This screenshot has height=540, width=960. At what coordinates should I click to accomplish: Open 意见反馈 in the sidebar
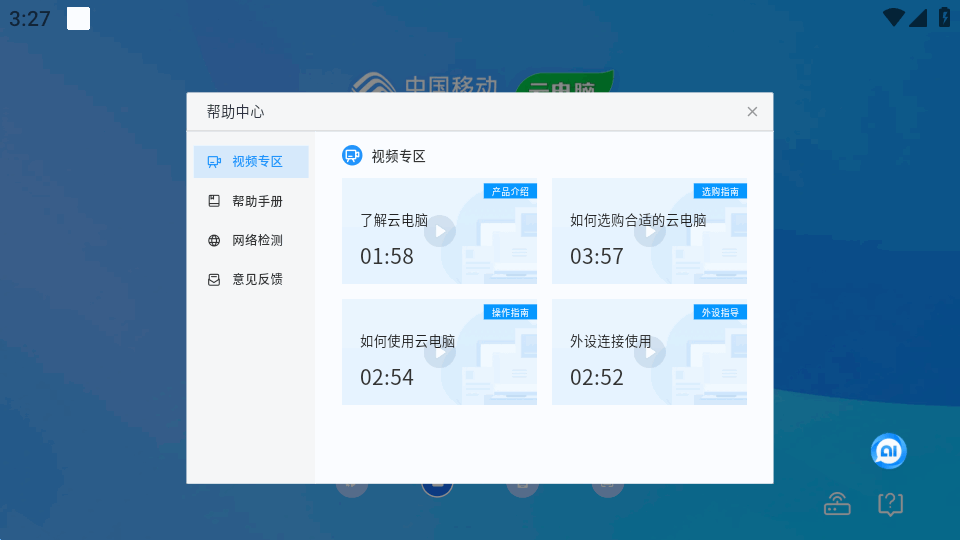(251, 279)
